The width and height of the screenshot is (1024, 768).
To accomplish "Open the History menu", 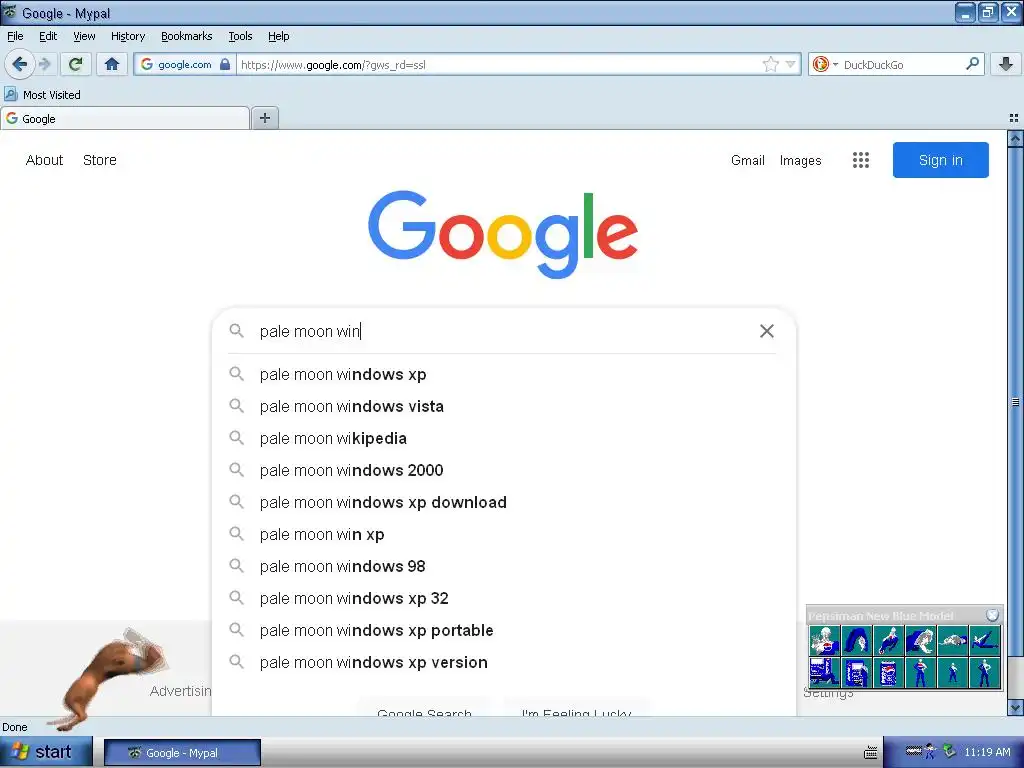I will (127, 36).
